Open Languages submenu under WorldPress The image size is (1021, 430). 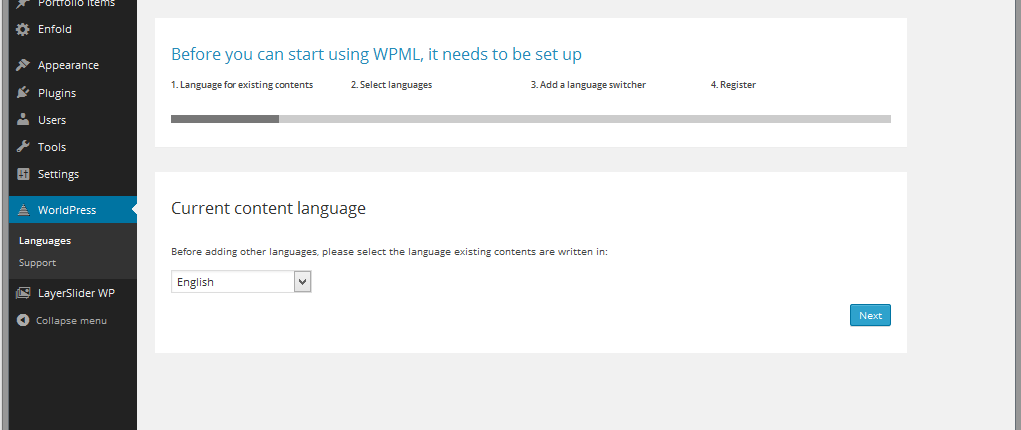tap(45, 240)
